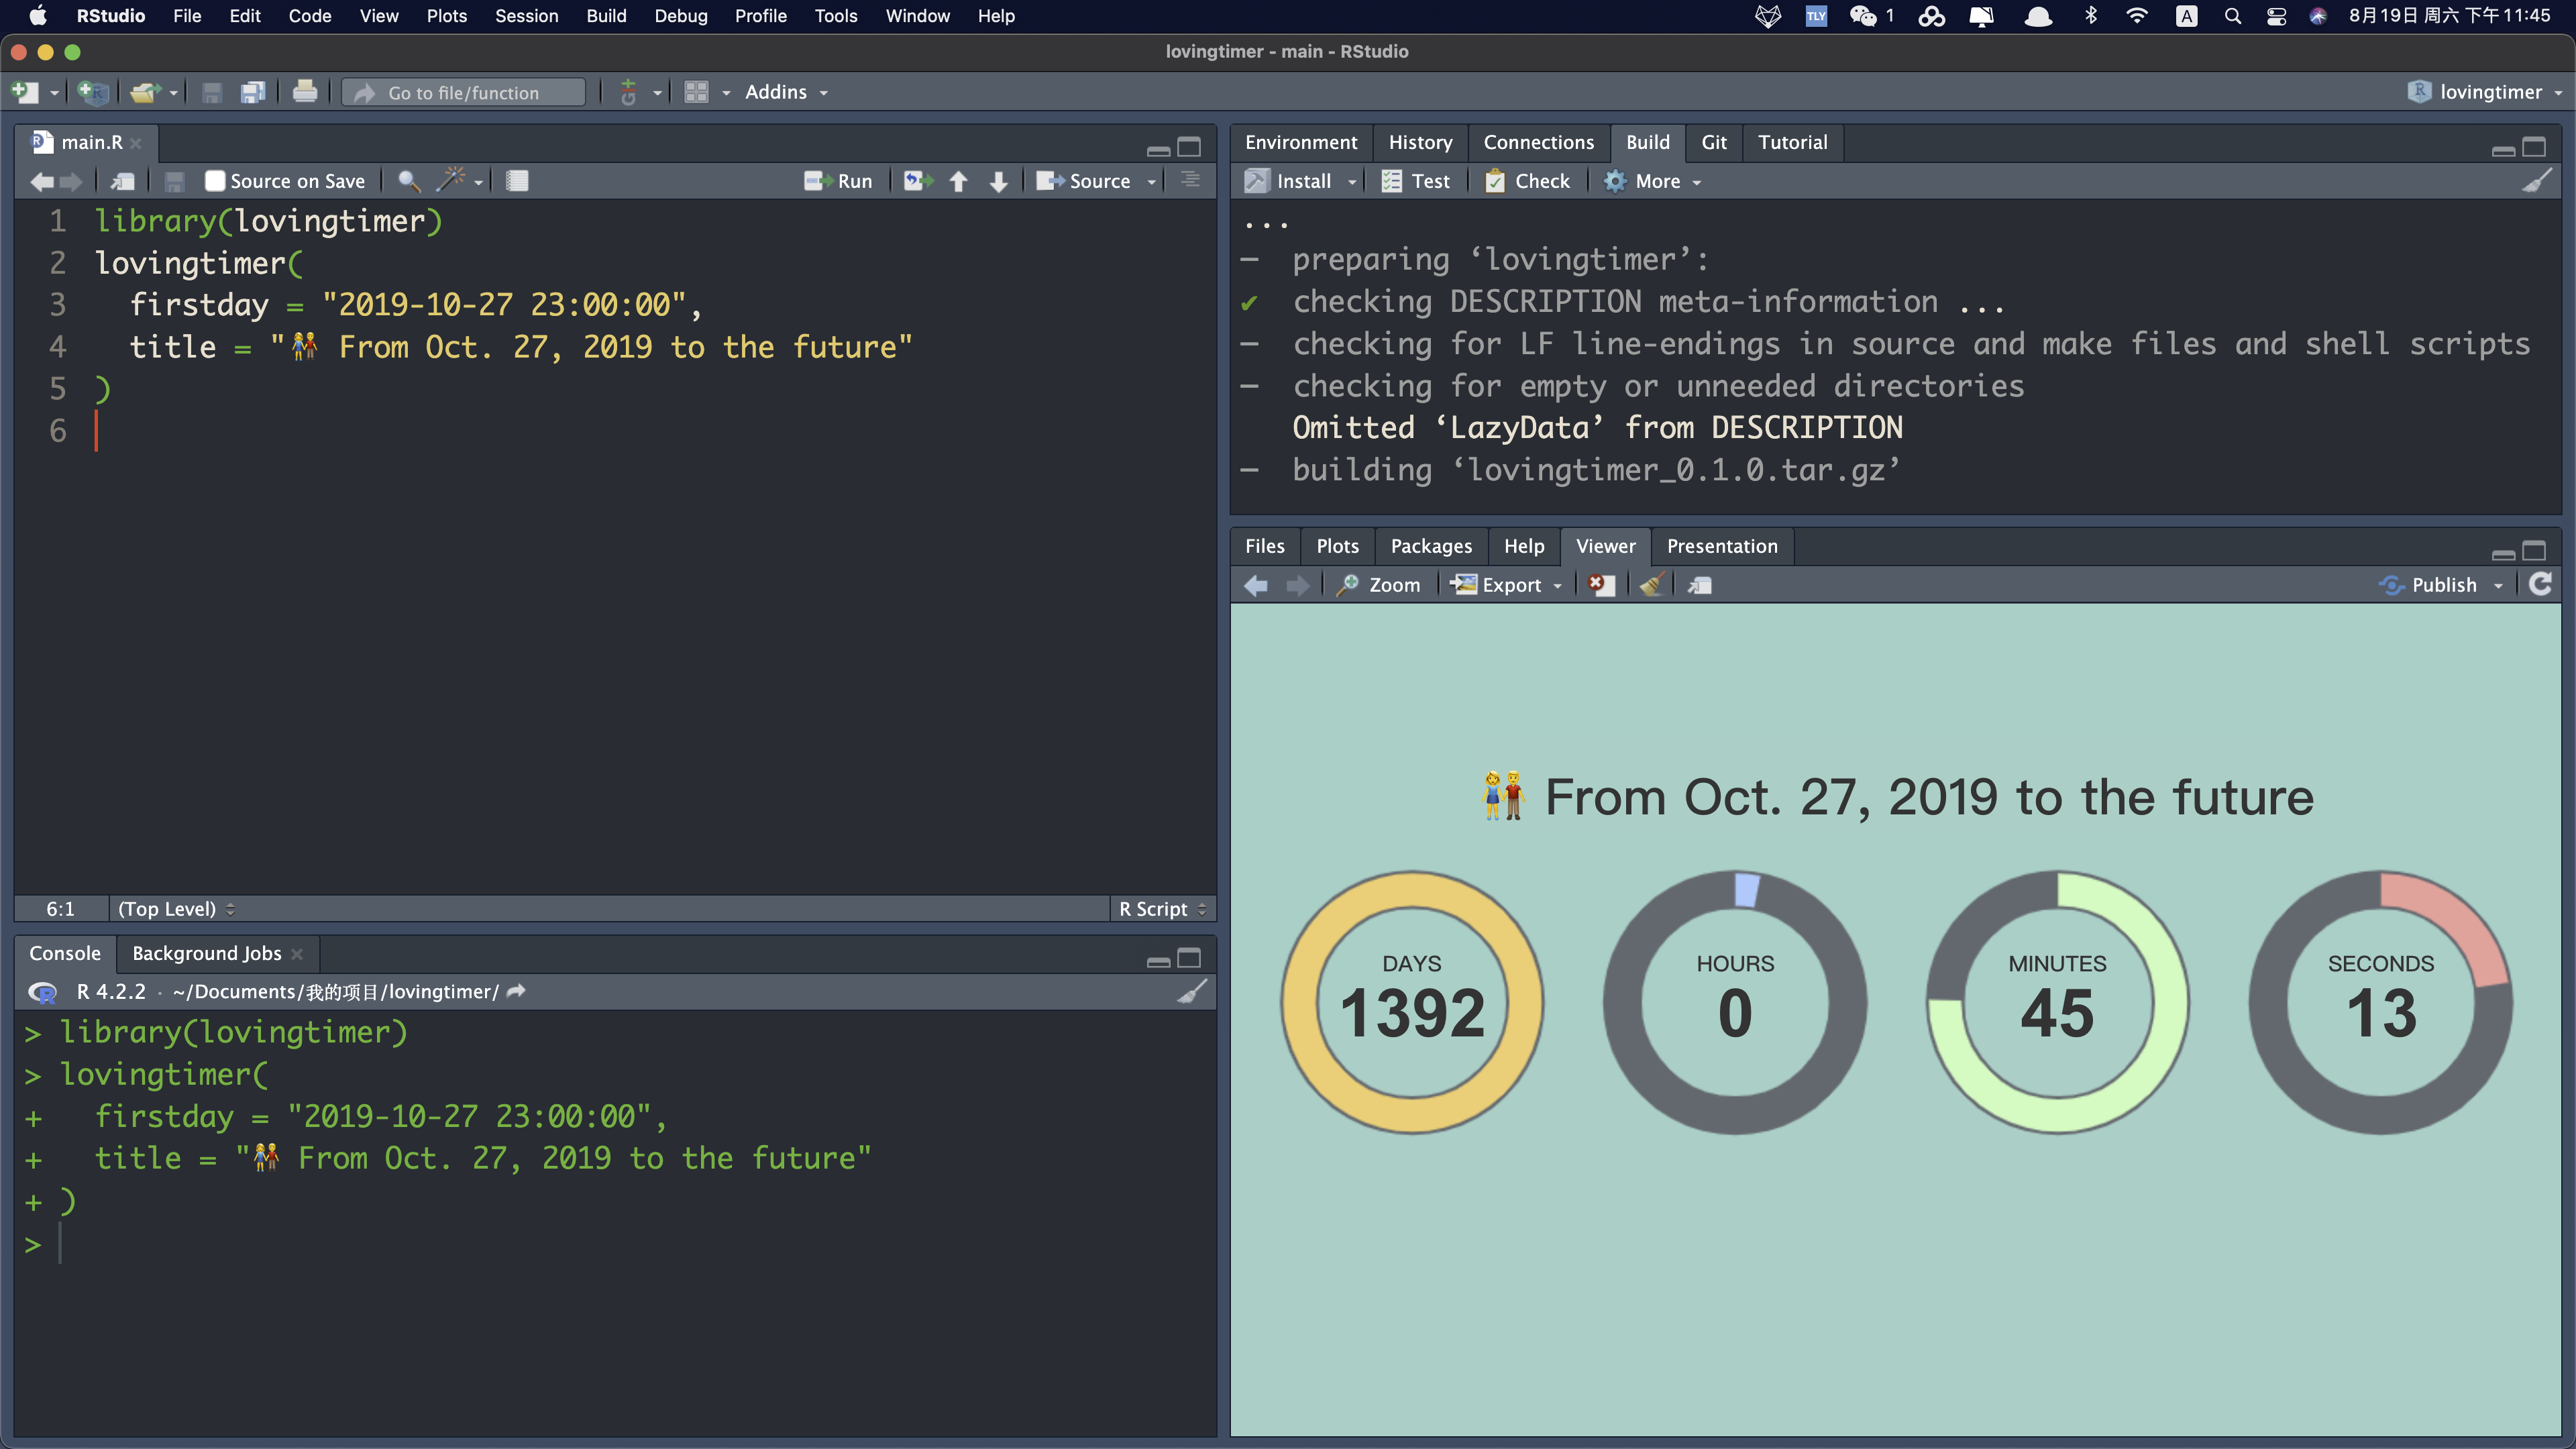The image size is (2576, 1449).
Task: Open the Session menu
Action: (526, 16)
